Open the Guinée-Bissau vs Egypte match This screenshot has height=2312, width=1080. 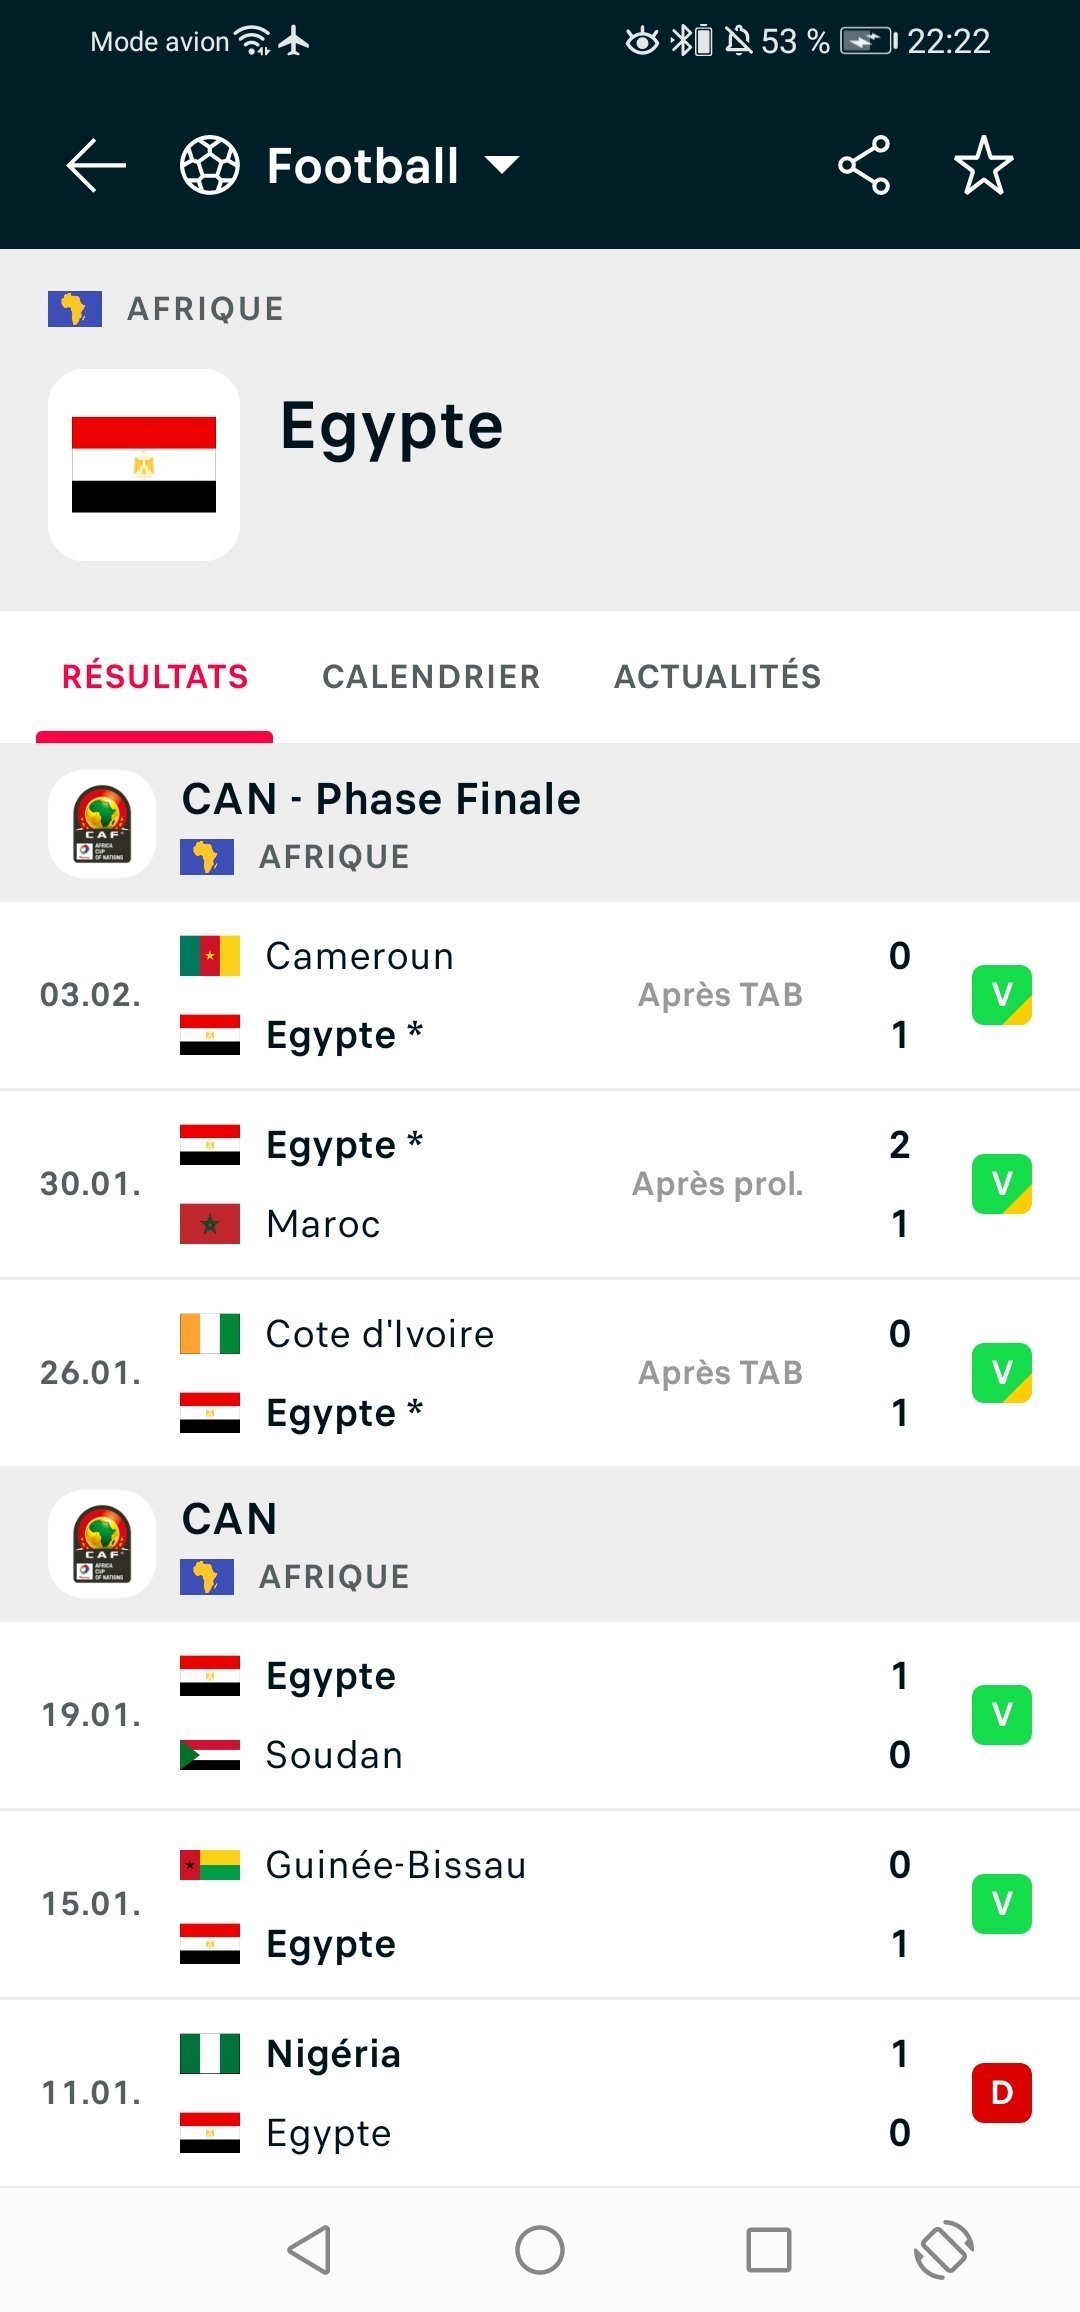pos(540,1904)
